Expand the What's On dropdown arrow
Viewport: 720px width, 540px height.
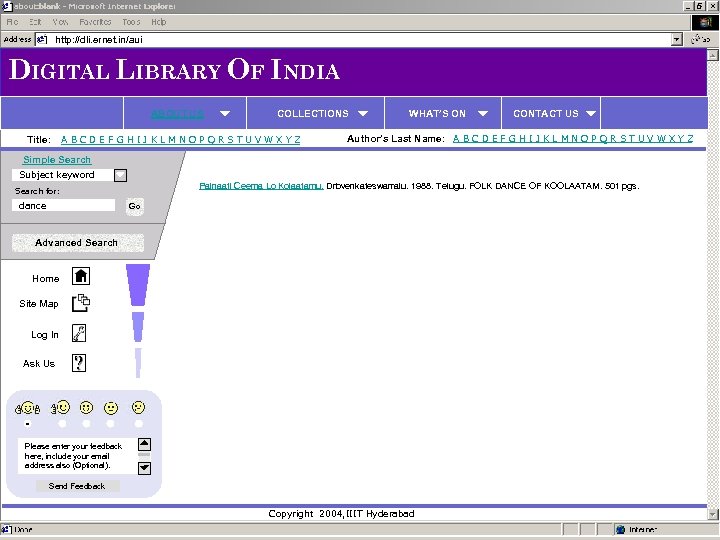(x=483, y=113)
